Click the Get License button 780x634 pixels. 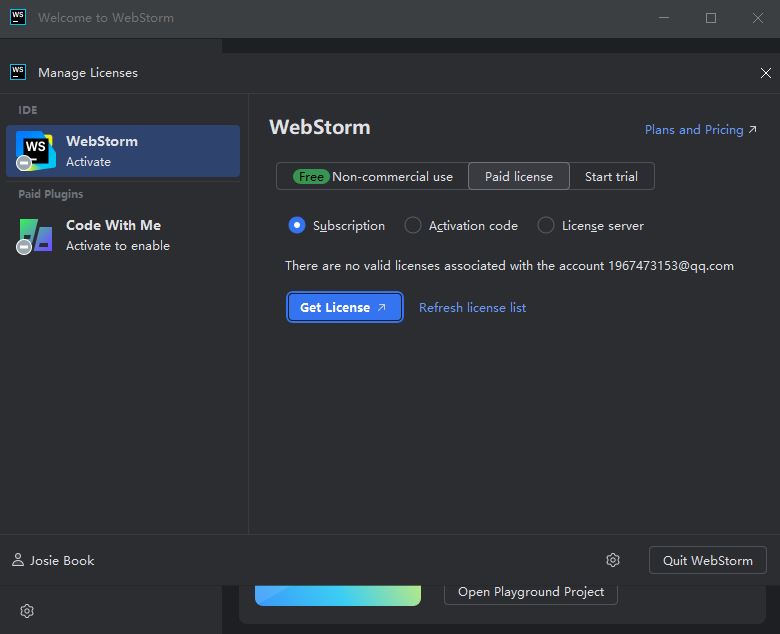click(x=344, y=307)
